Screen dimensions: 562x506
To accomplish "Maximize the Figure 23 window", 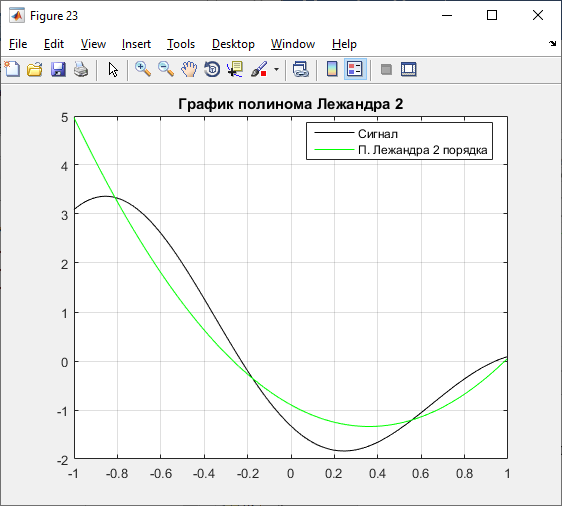I will pos(492,15).
